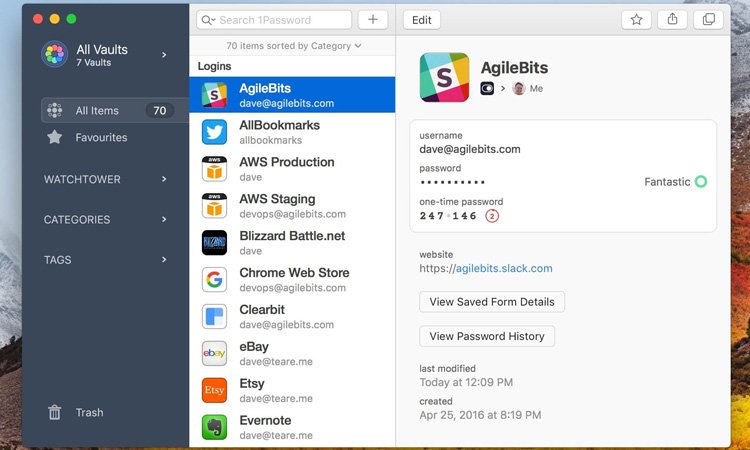Click View Password History button
Viewport: 750px width, 450px height.
point(486,336)
